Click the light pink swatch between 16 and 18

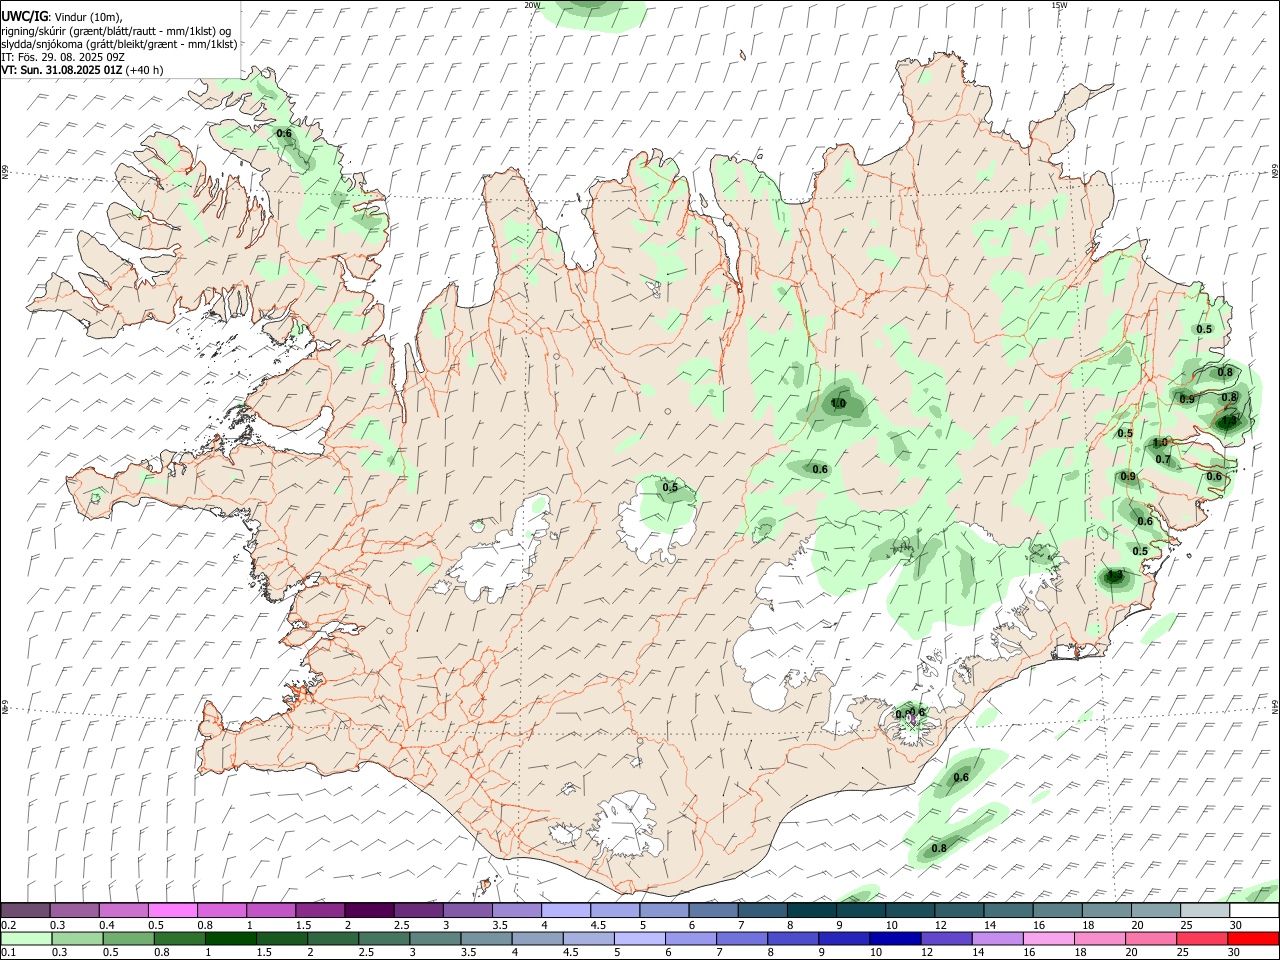[x=1049, y=939]
